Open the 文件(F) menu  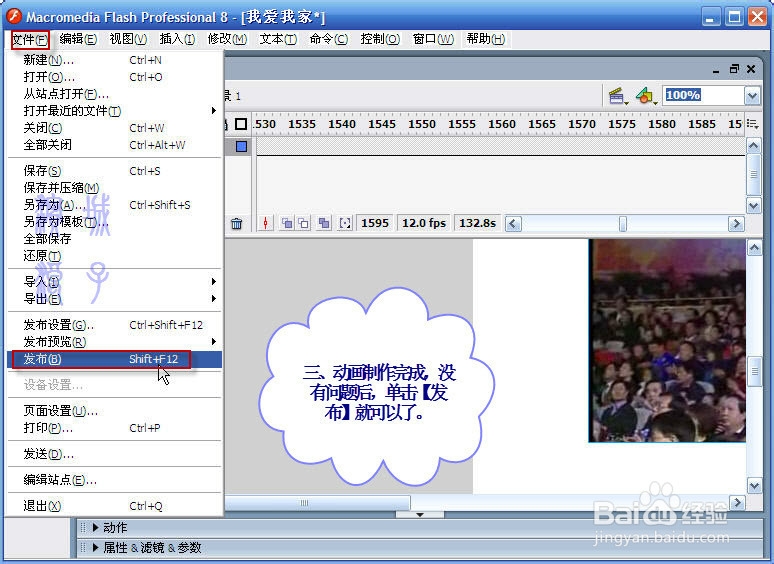(30, 39)
